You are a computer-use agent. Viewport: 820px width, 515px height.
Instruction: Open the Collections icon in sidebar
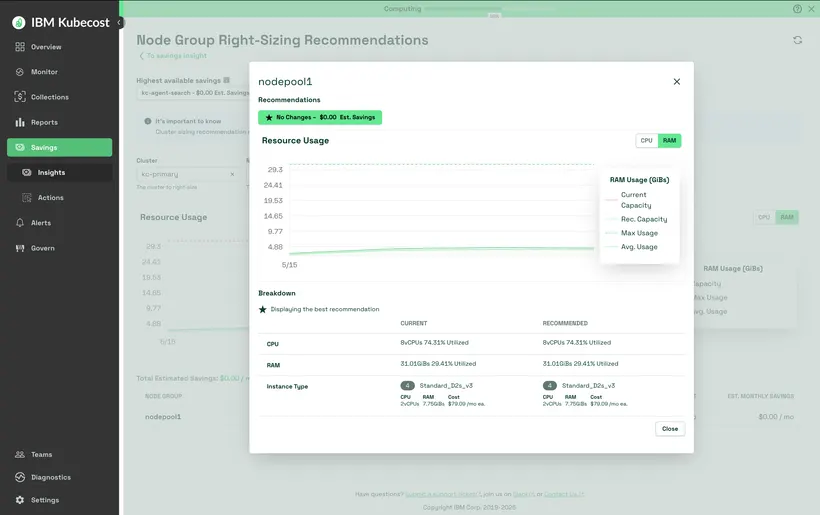(20, 97)
